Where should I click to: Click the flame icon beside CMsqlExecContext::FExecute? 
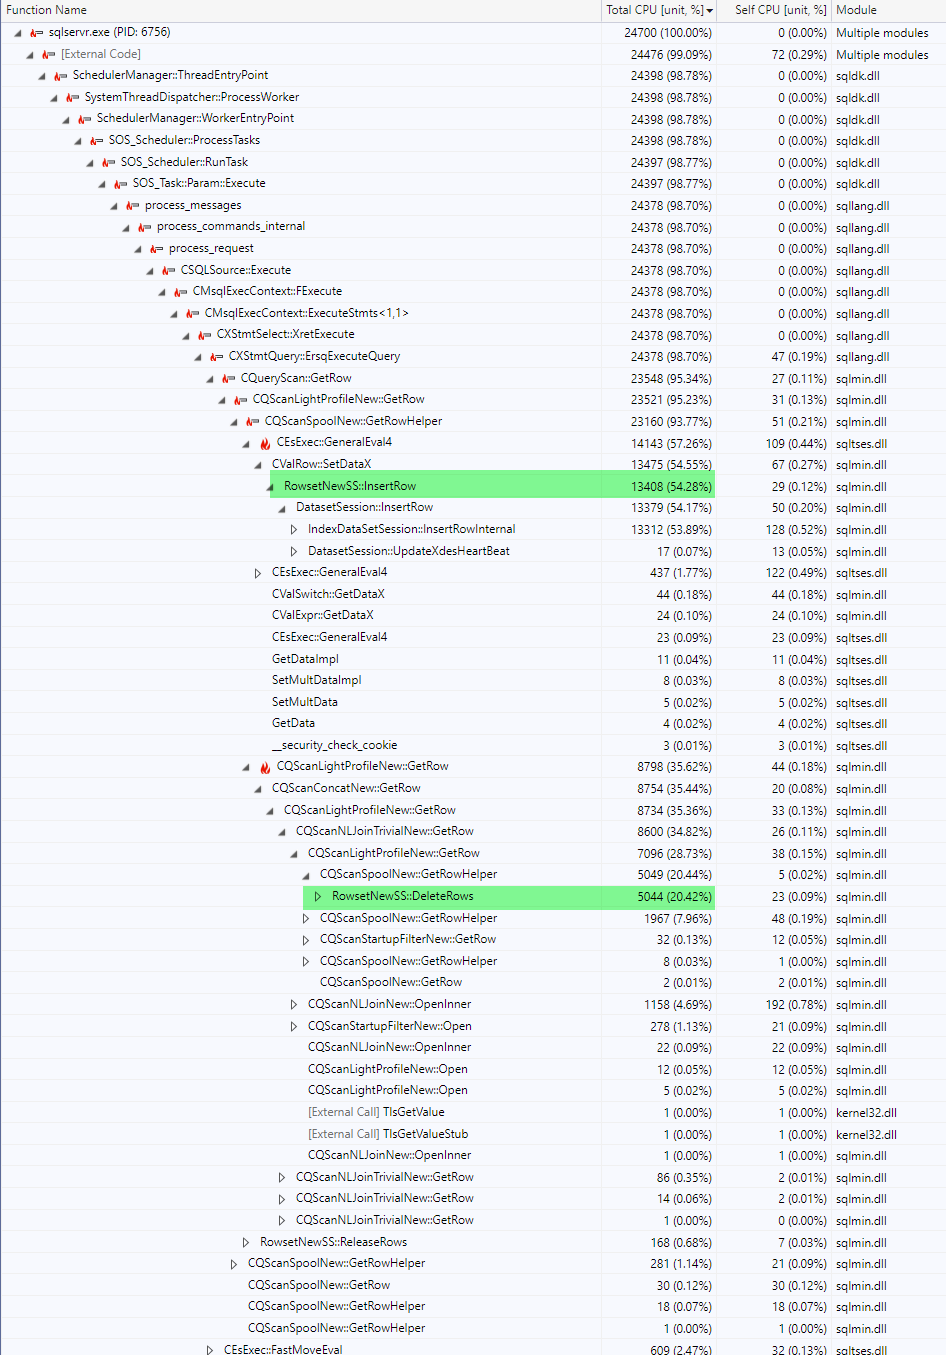181,292
